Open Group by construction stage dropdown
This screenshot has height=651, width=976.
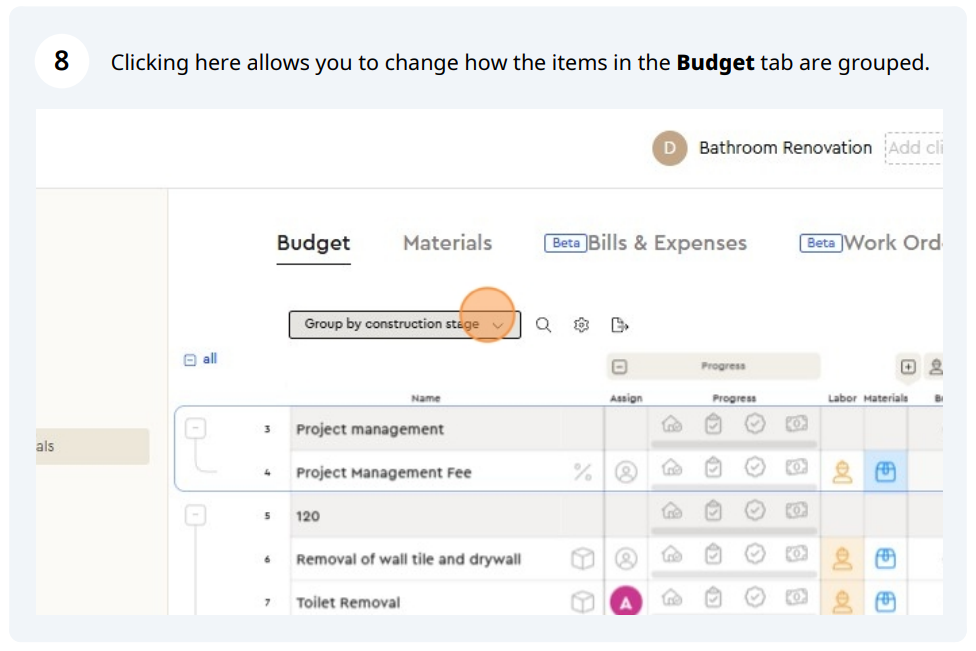[404, 325]
